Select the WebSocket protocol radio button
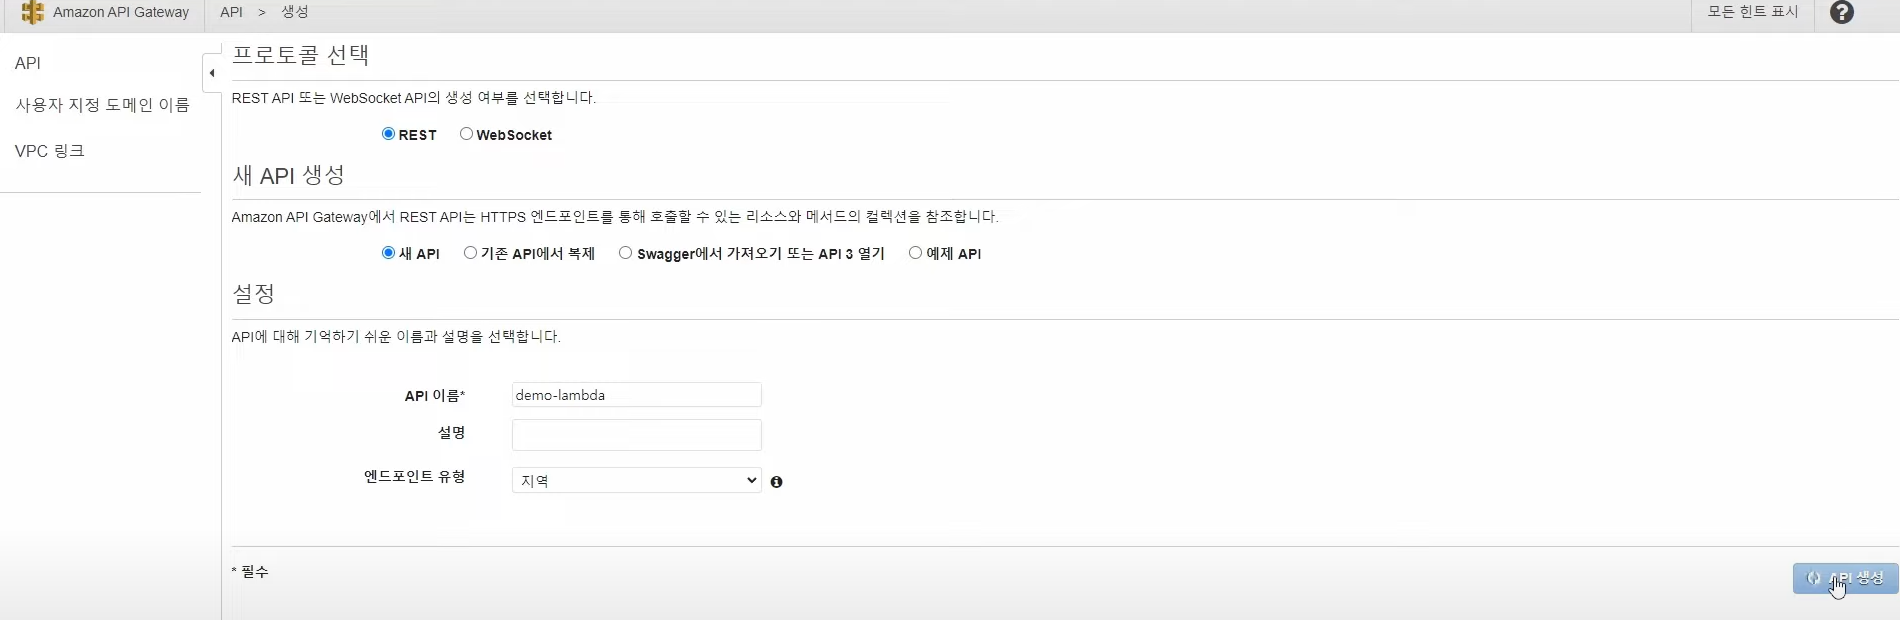1900x620 pixels. point(466,134)
